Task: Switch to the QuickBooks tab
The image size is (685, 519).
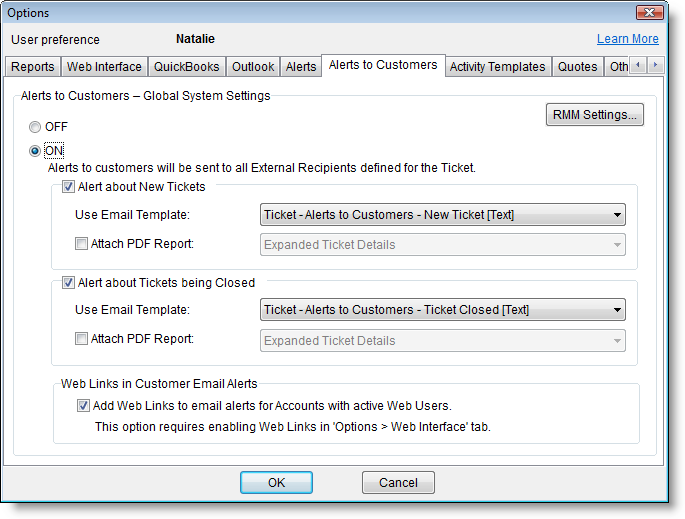Action: point(187,67)
